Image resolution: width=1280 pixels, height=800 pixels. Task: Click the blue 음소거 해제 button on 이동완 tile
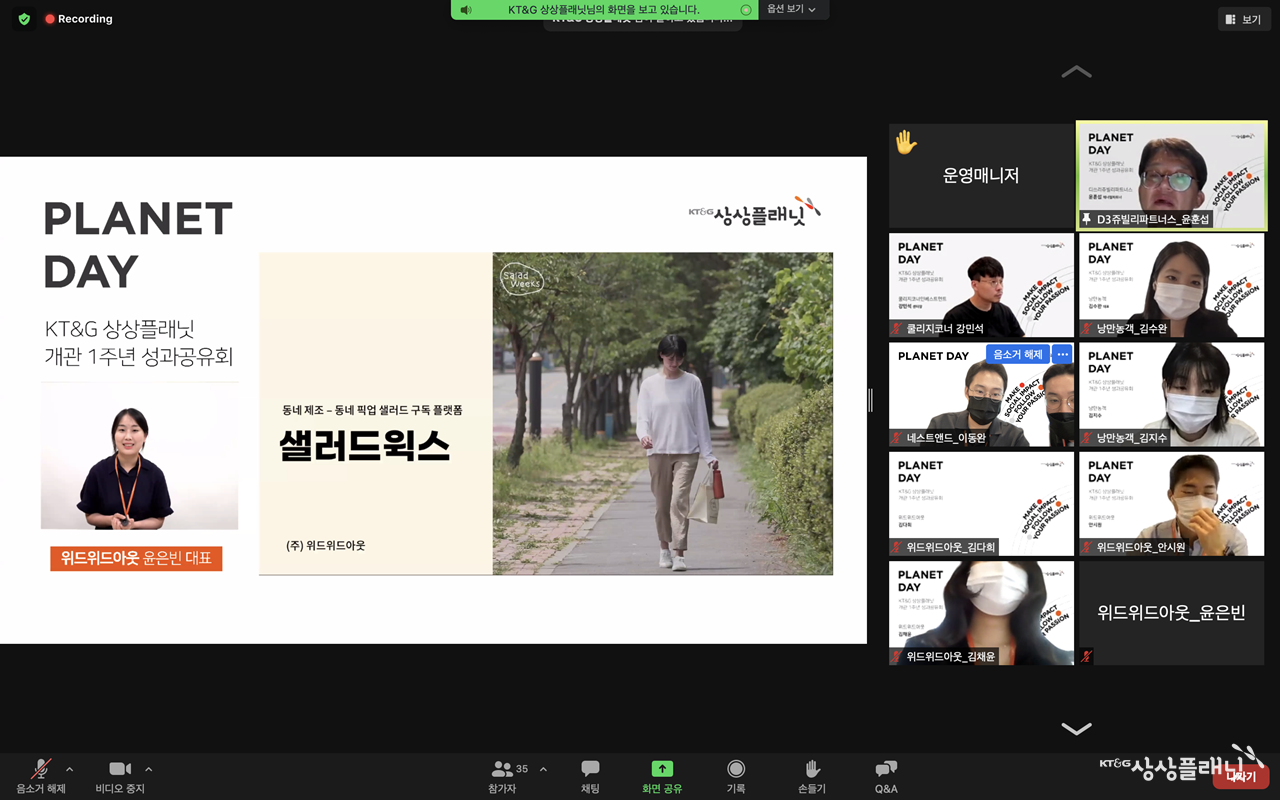(x=1018, y=354)
